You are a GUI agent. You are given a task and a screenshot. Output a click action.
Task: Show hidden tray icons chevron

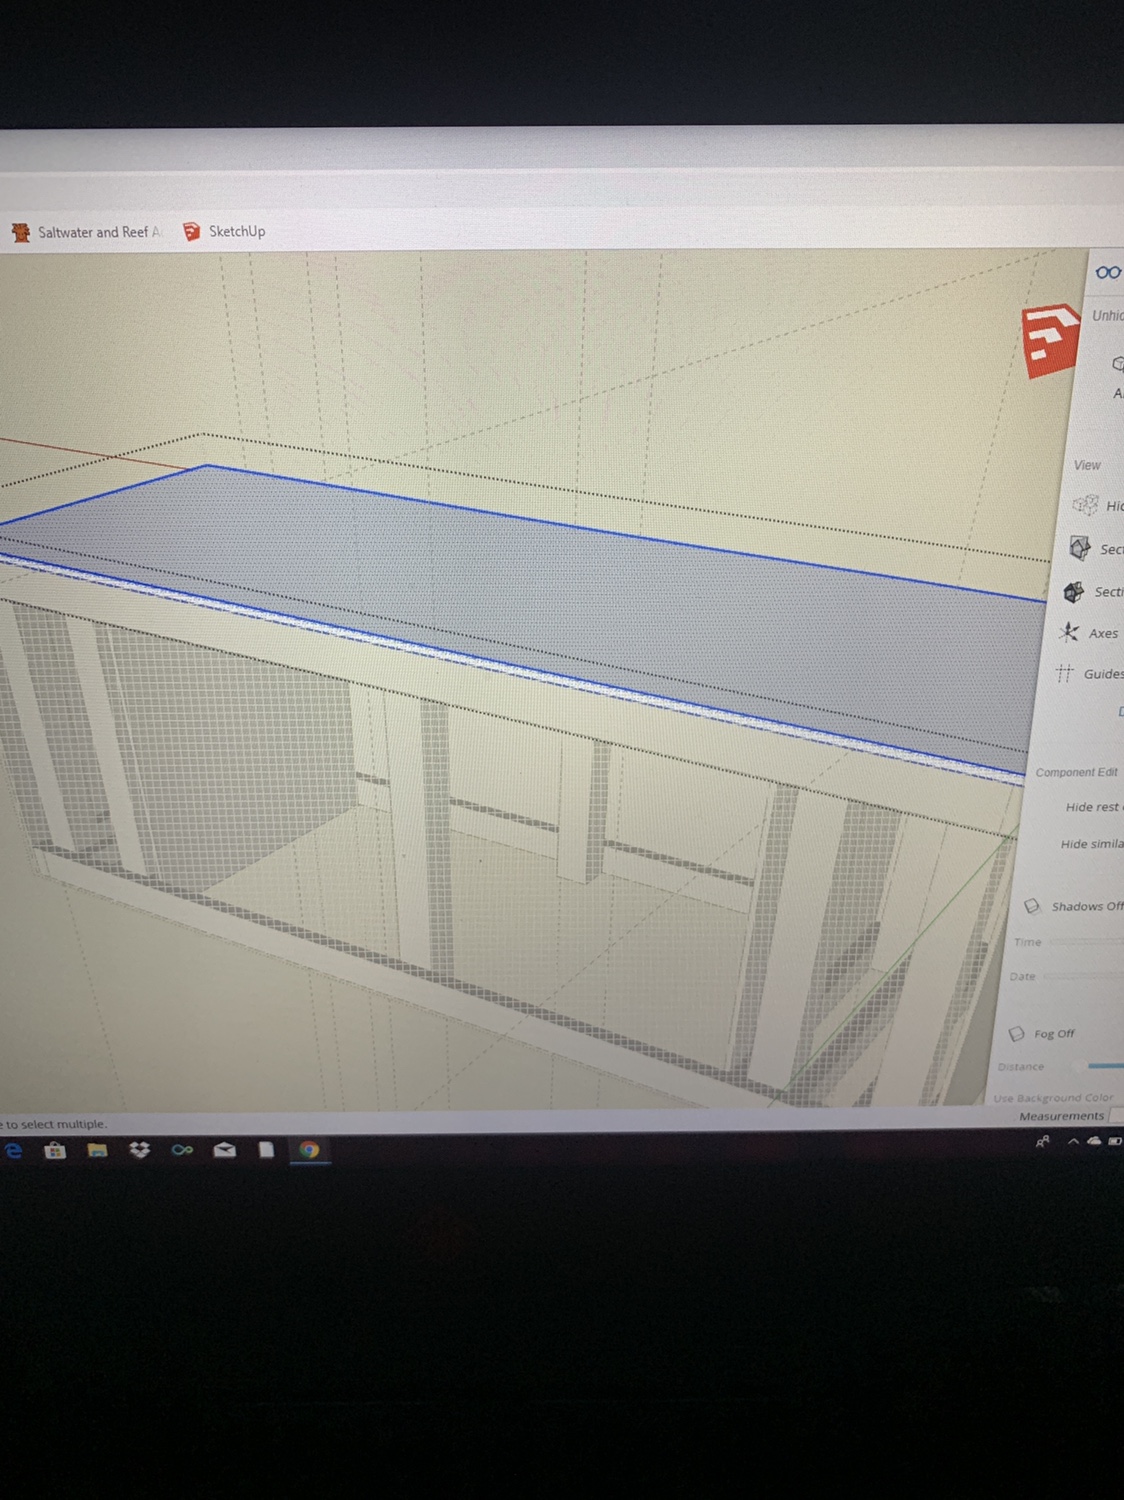point(1073,1141)
